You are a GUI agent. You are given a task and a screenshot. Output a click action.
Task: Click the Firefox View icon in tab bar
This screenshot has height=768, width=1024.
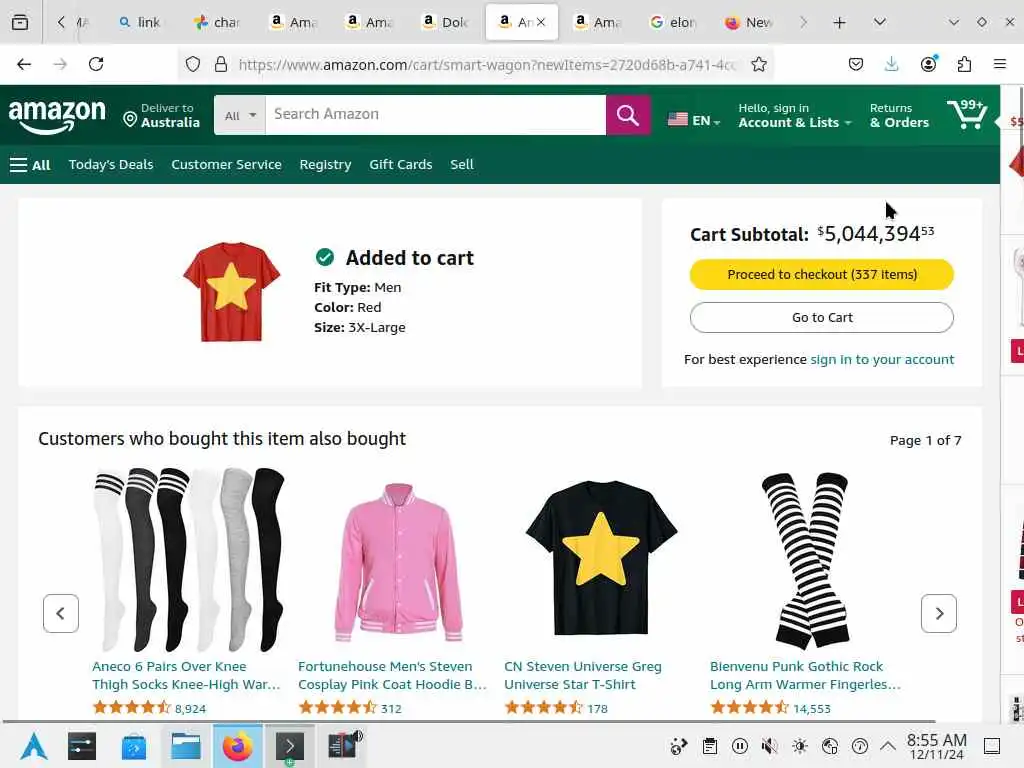(20, 22)
